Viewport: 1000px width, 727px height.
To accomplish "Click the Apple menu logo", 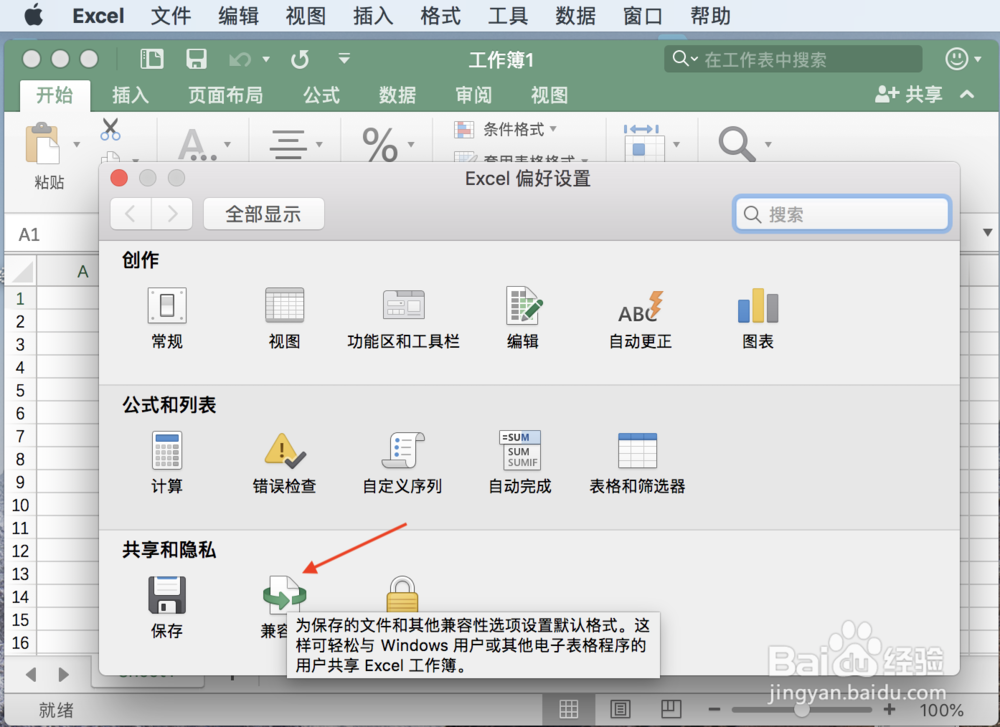I will point(33,15).
